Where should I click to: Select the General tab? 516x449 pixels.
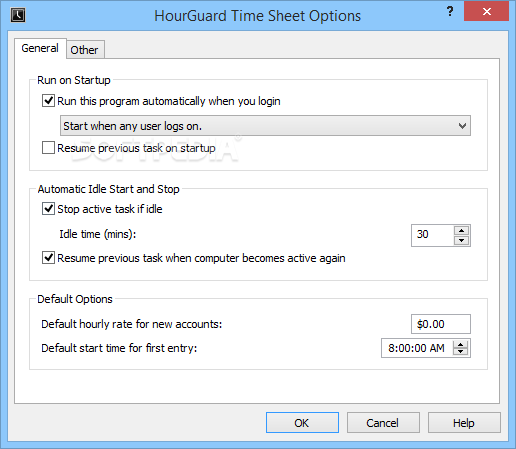click(40, 48)
